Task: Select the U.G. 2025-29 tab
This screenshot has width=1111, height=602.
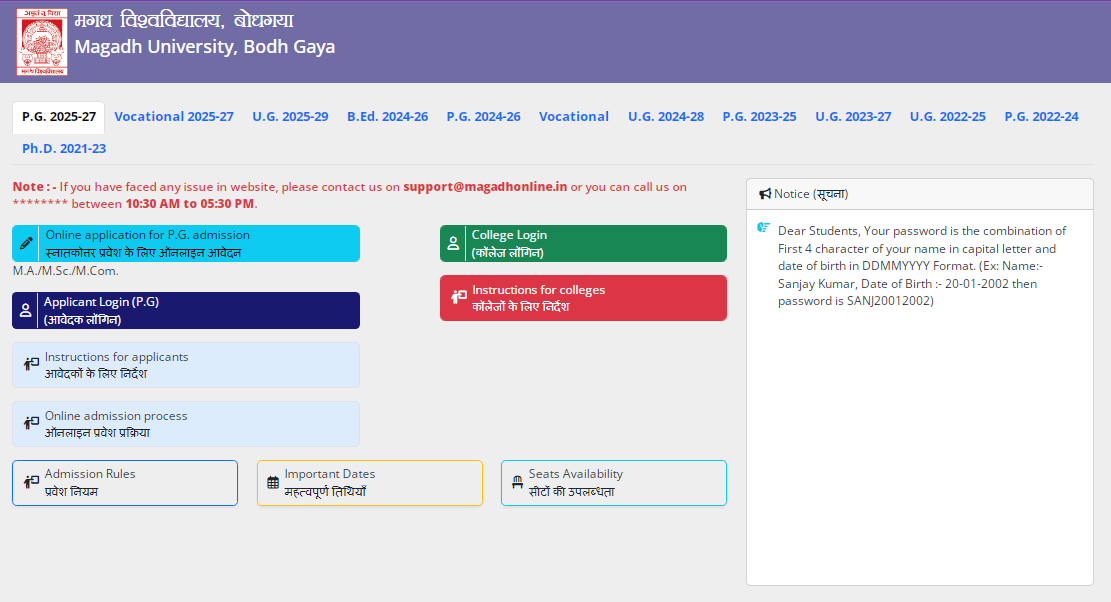Action: point(290,116)
